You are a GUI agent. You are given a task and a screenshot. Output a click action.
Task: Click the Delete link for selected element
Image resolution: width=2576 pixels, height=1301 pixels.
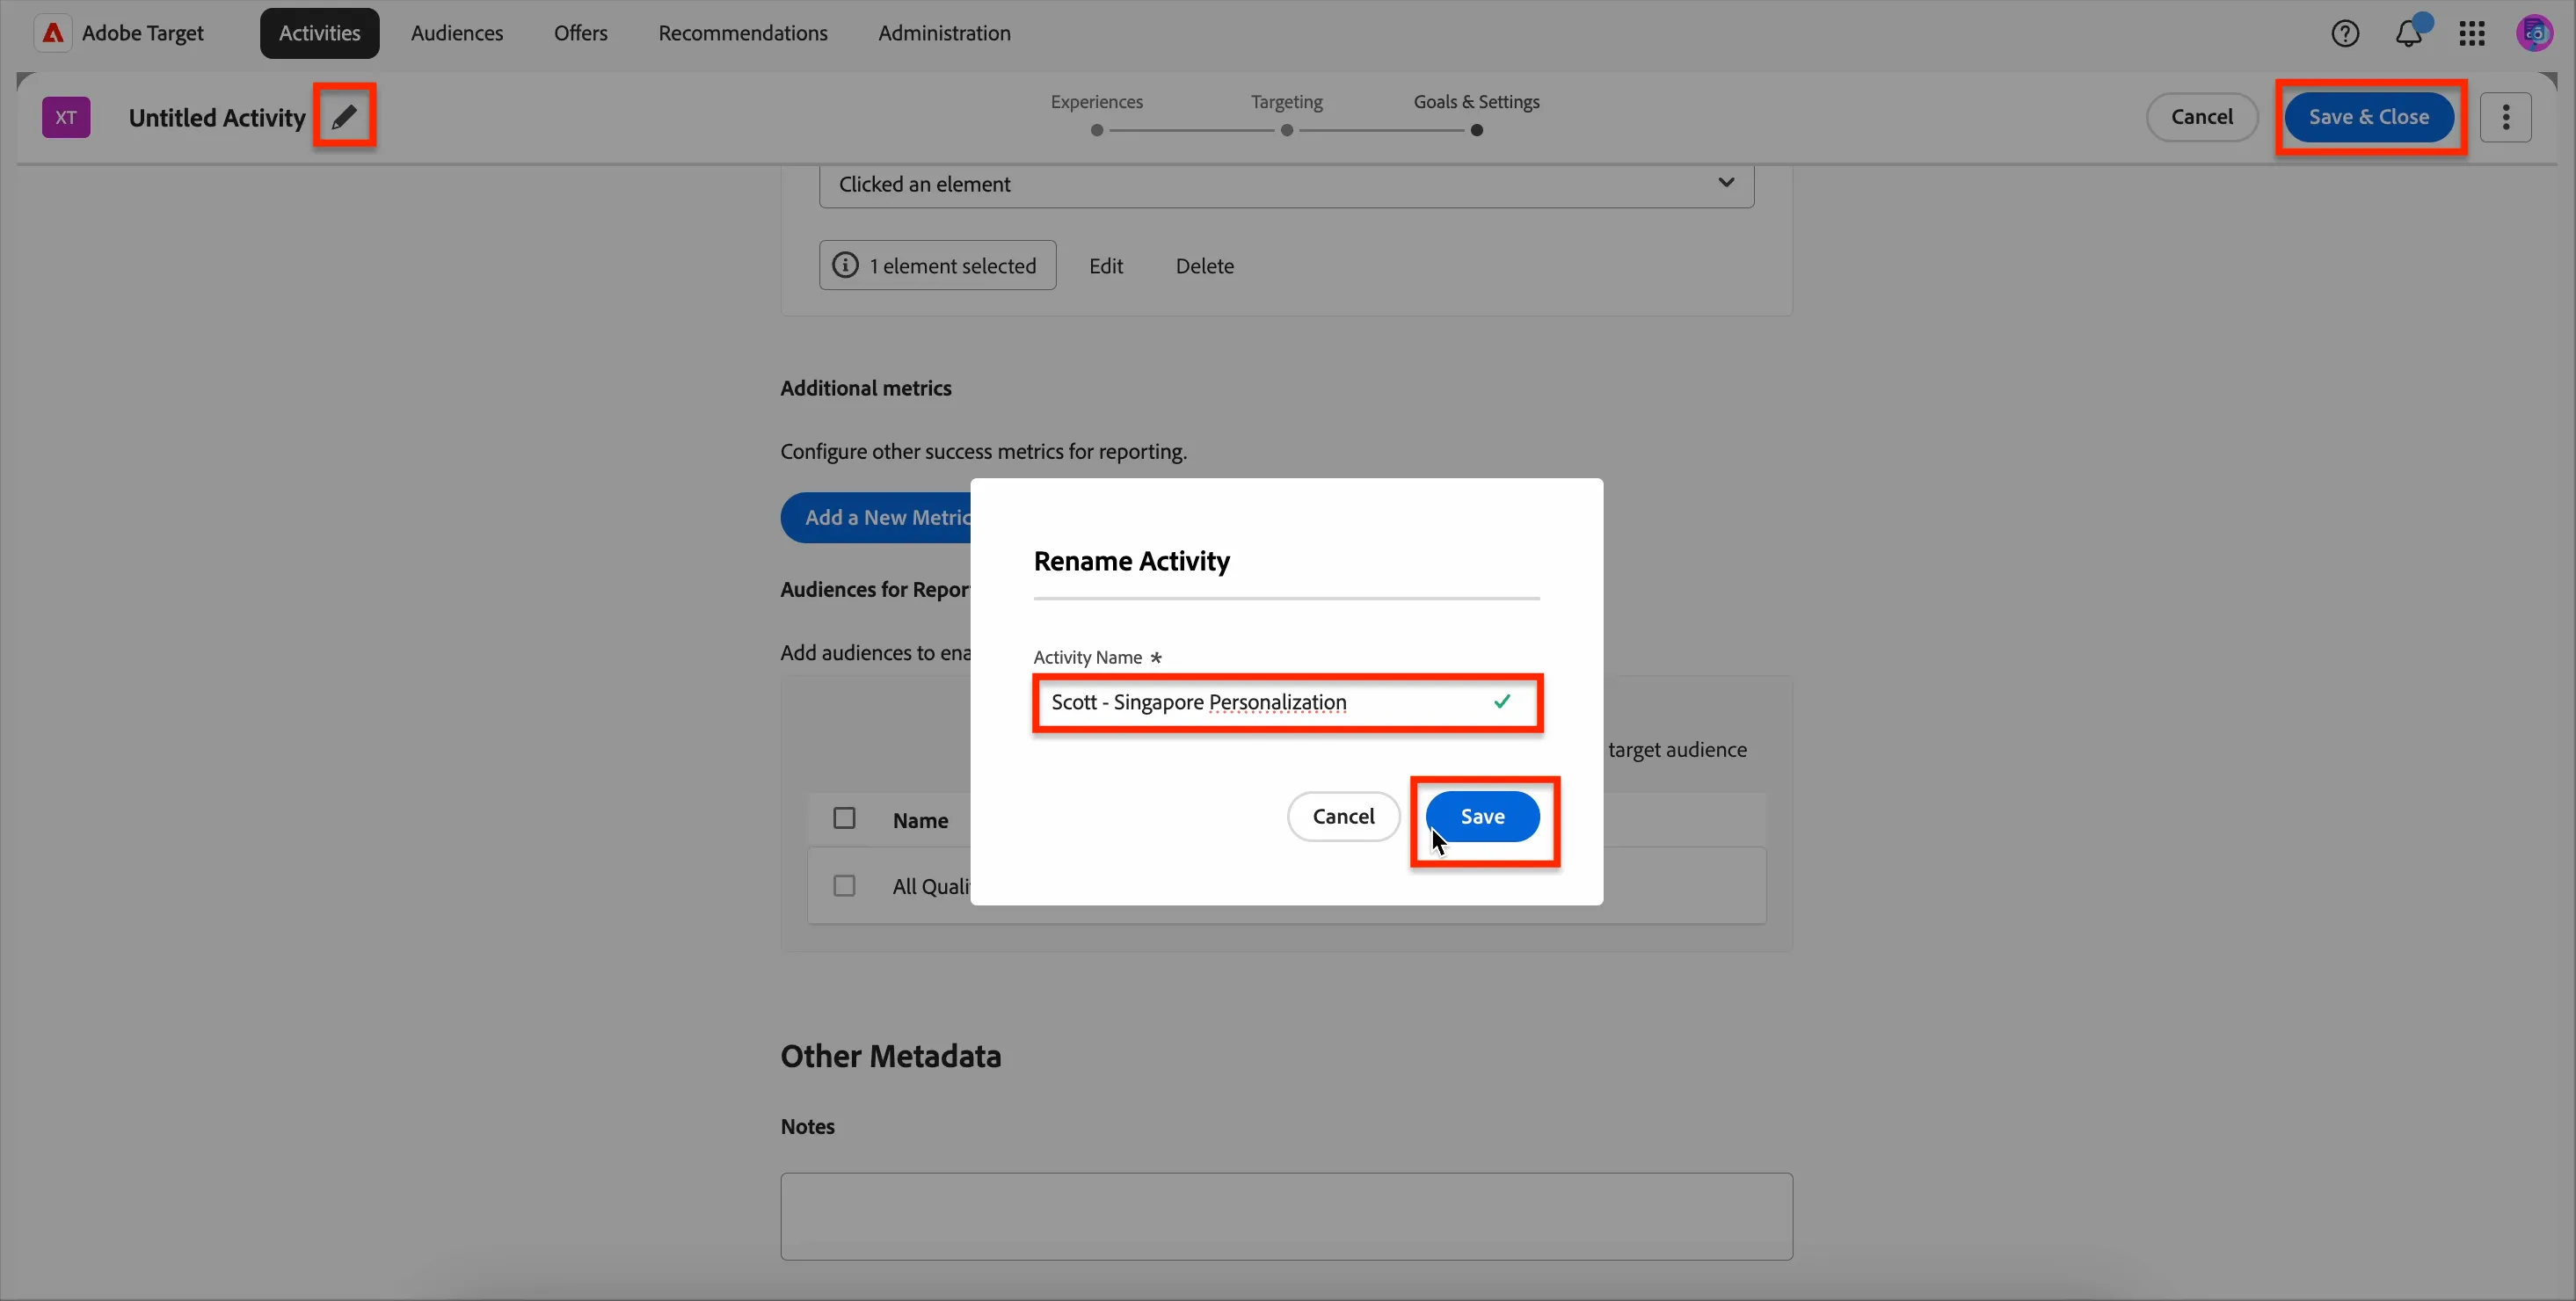coord(1205,266)
